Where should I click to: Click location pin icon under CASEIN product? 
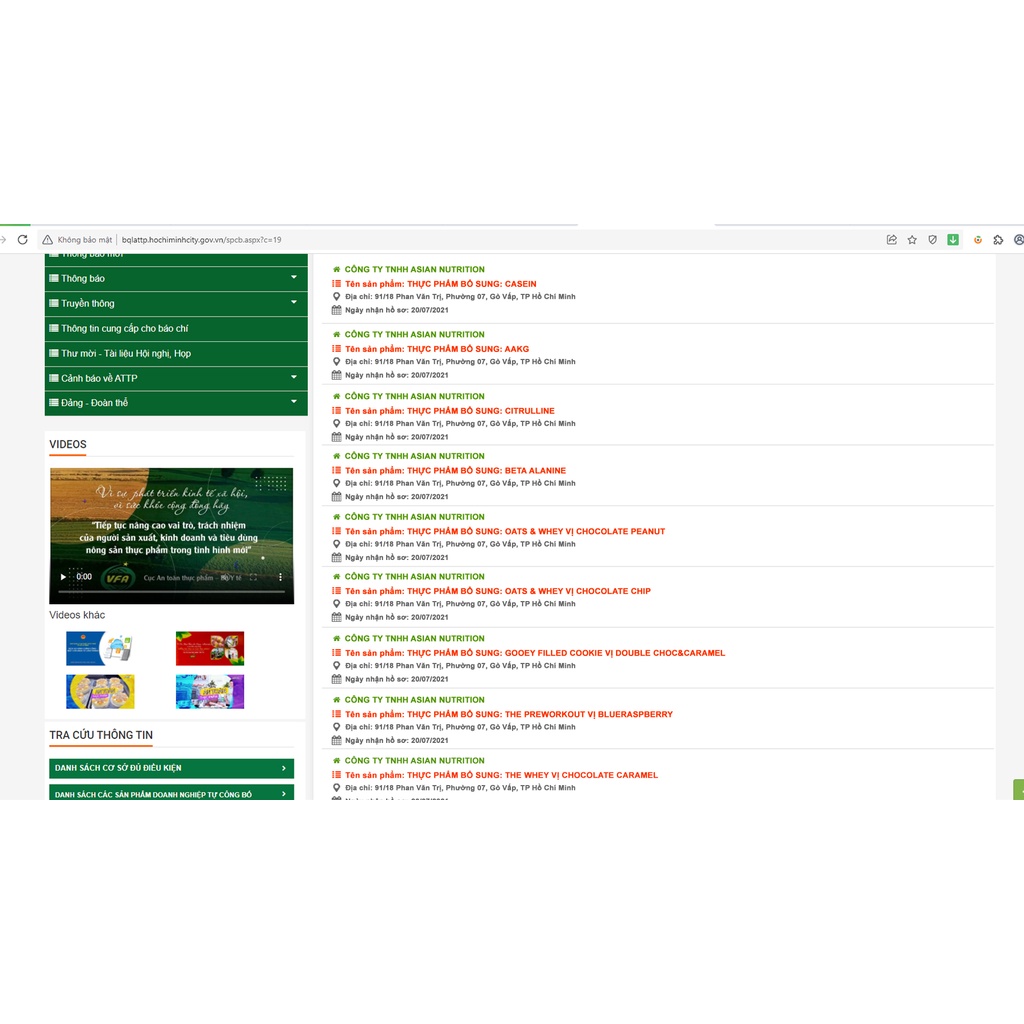pos(336,296)
